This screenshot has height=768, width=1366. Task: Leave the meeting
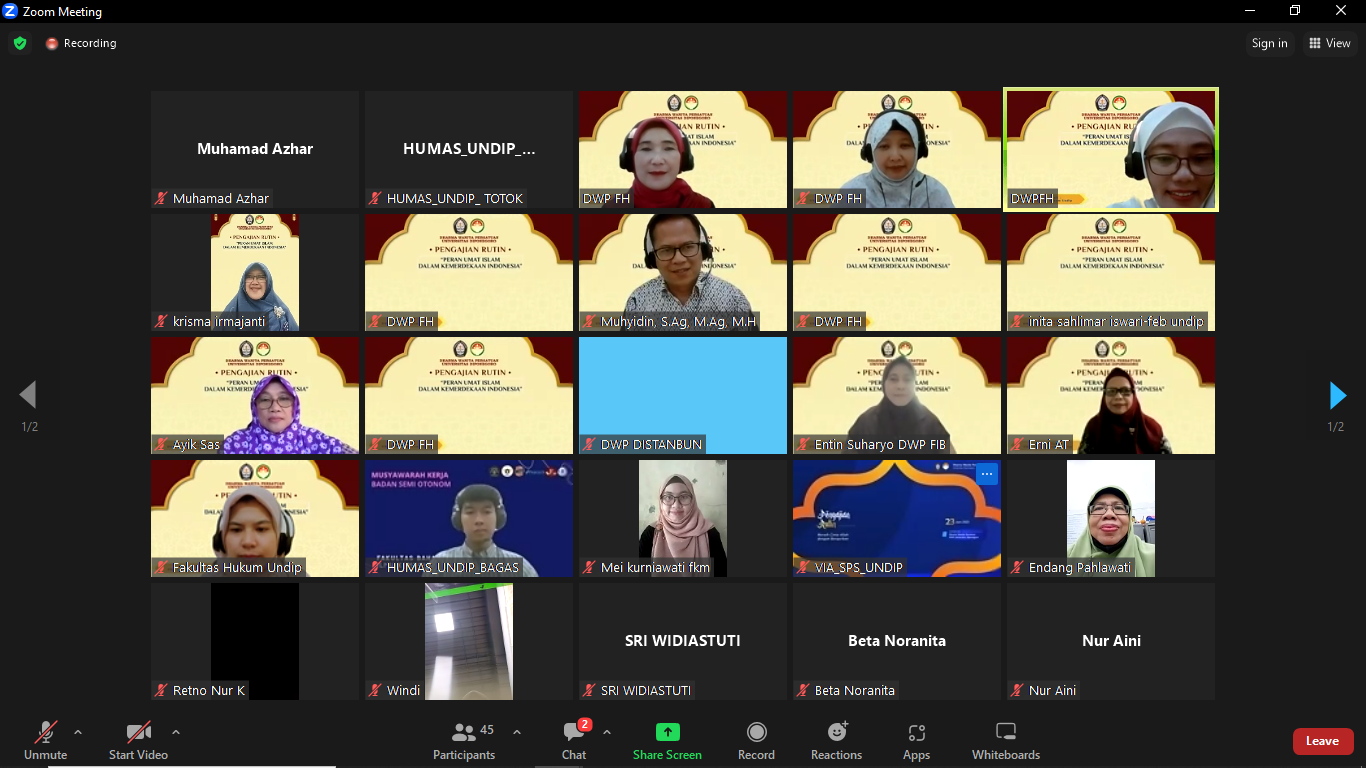[1322, 741]
